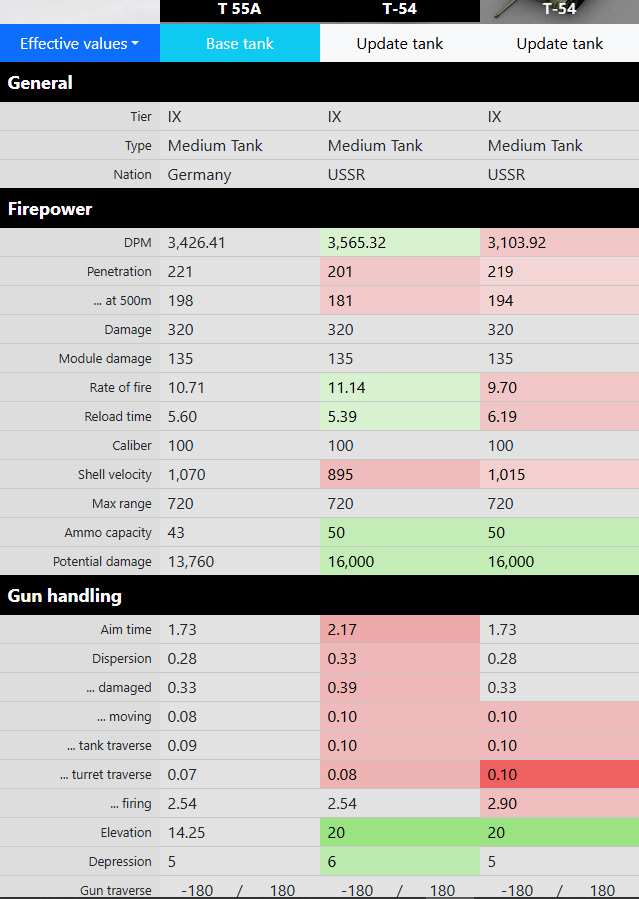Click the Shell velocity row label
Image resolution: width=639 pixels, height=899 pixels.
click(115, 475)
